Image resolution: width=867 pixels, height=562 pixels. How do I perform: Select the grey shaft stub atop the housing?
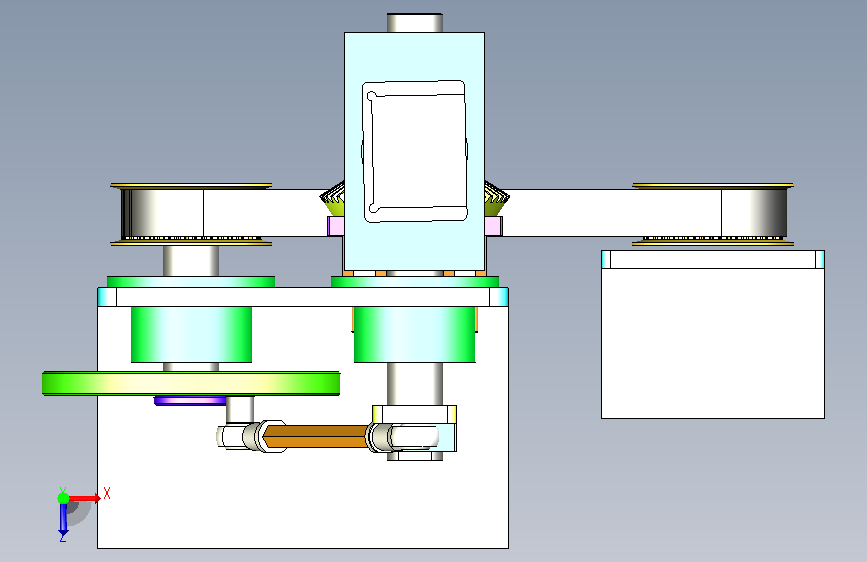pyautogui.click(x=415, y=23)
